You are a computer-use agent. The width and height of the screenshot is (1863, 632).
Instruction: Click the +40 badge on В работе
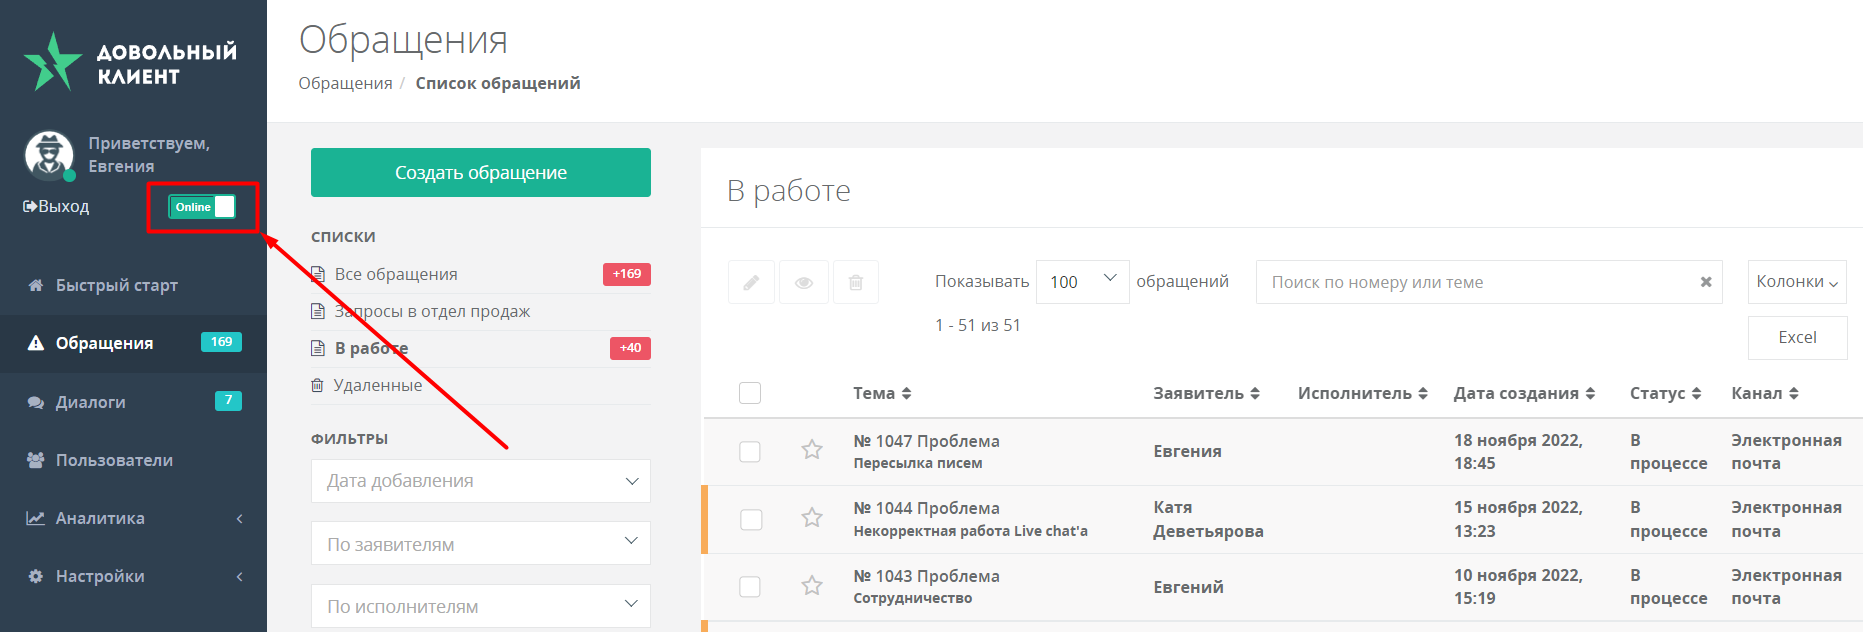coord(630,348)
